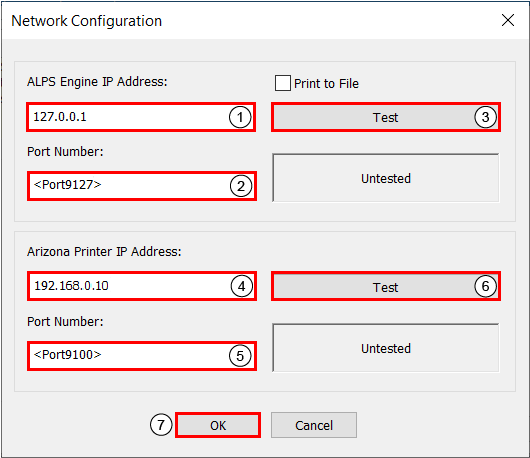The image size is (530, 458).
Task: Select the Port9100 port number field
Action: (142, 356)
